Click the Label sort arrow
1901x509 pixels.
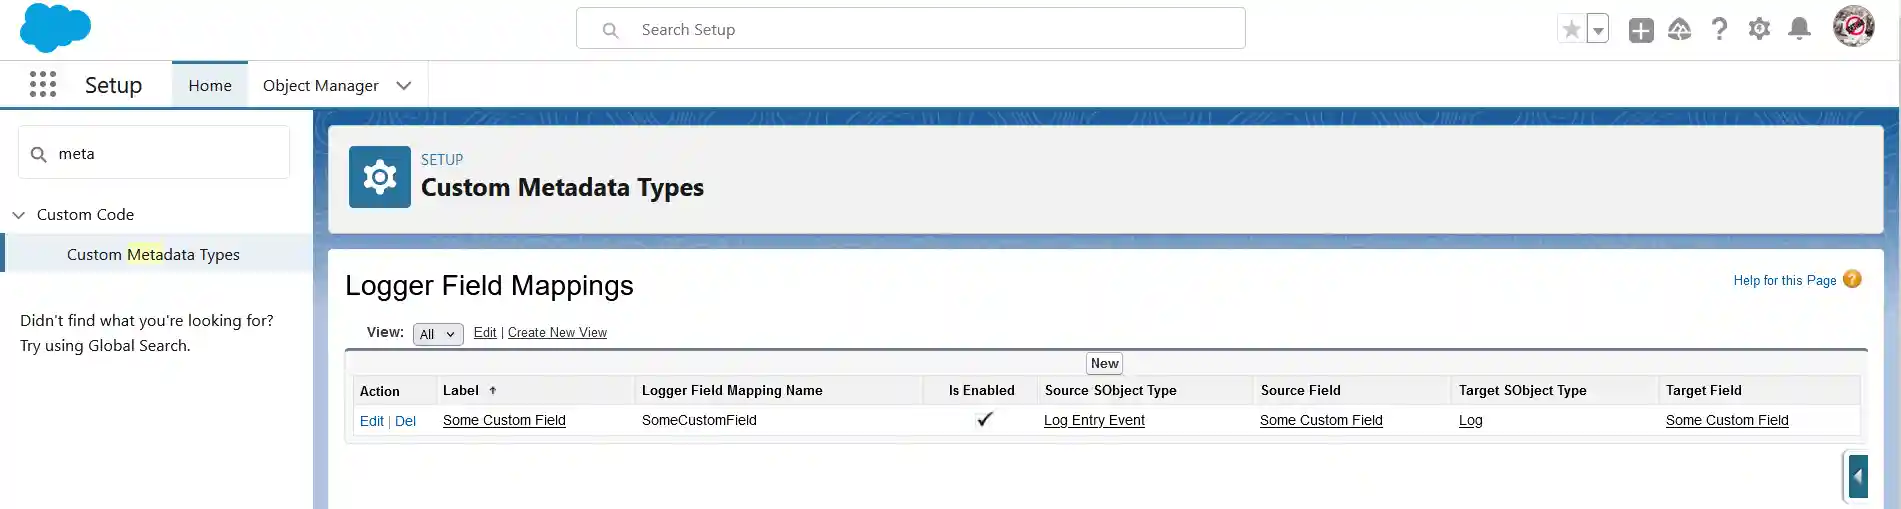[x=493, y=391]
